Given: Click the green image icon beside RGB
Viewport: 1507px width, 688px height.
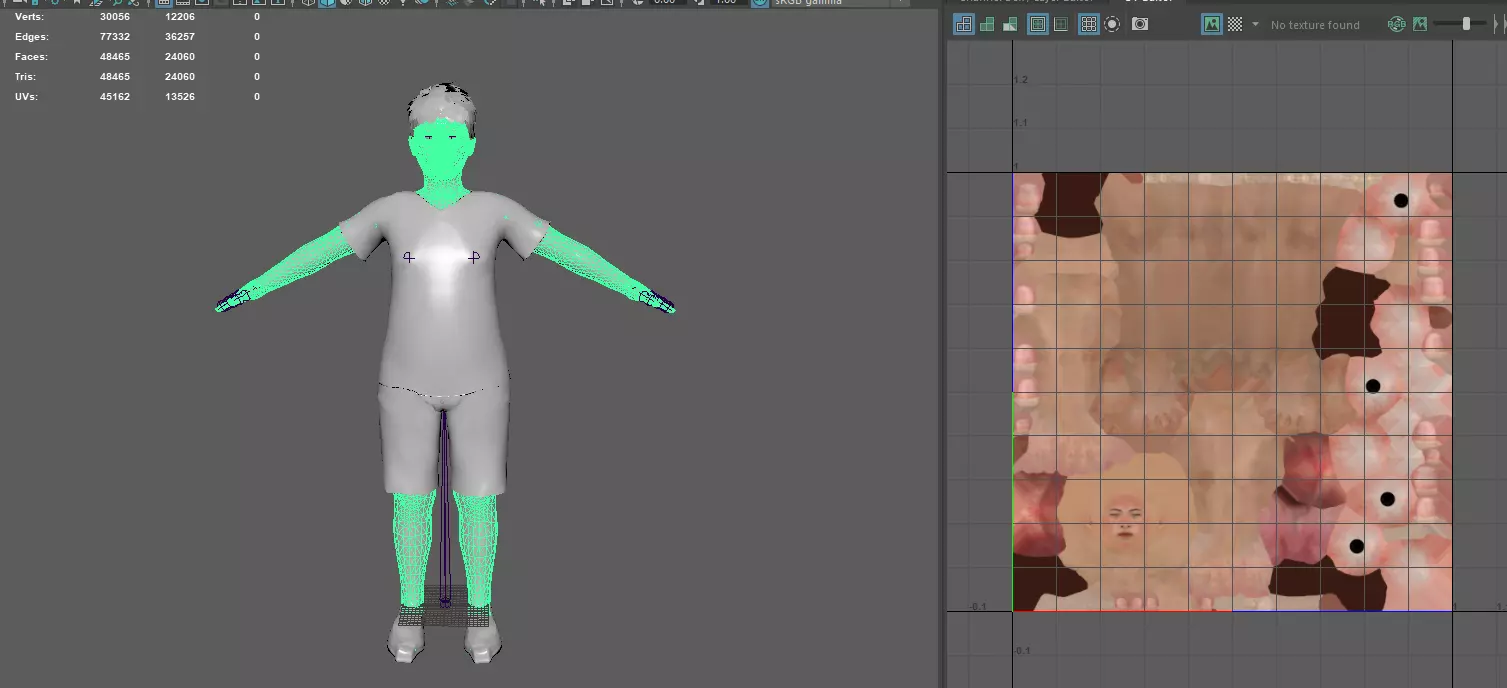Looking at the screenshot, I should 1420,24.
